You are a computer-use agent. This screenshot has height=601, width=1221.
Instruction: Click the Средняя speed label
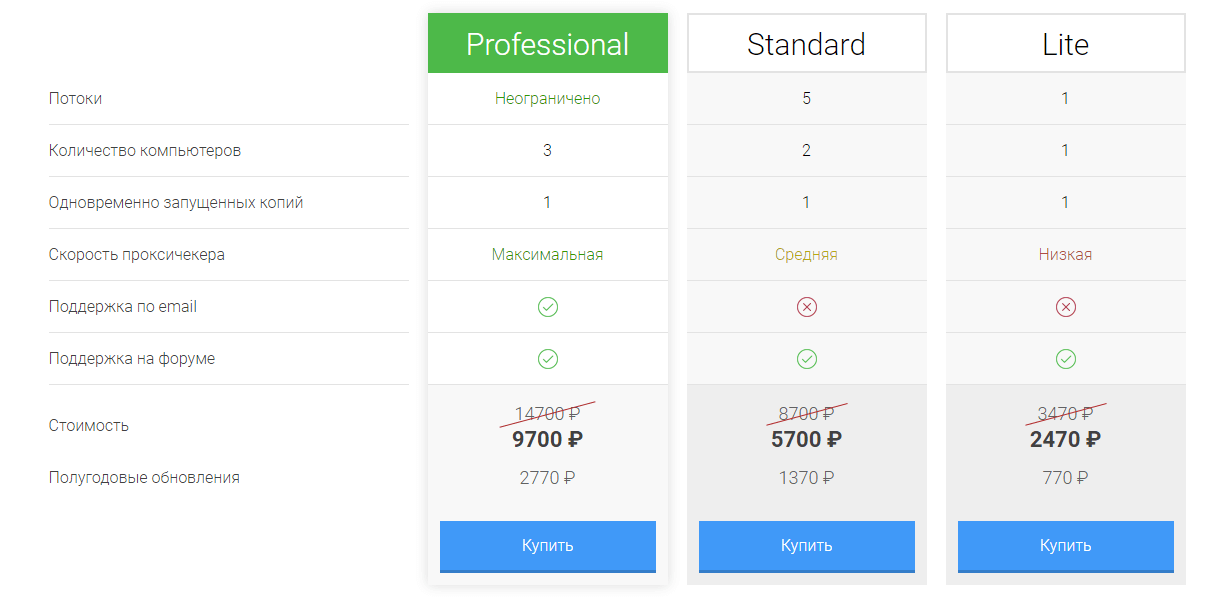click(807, 255)
